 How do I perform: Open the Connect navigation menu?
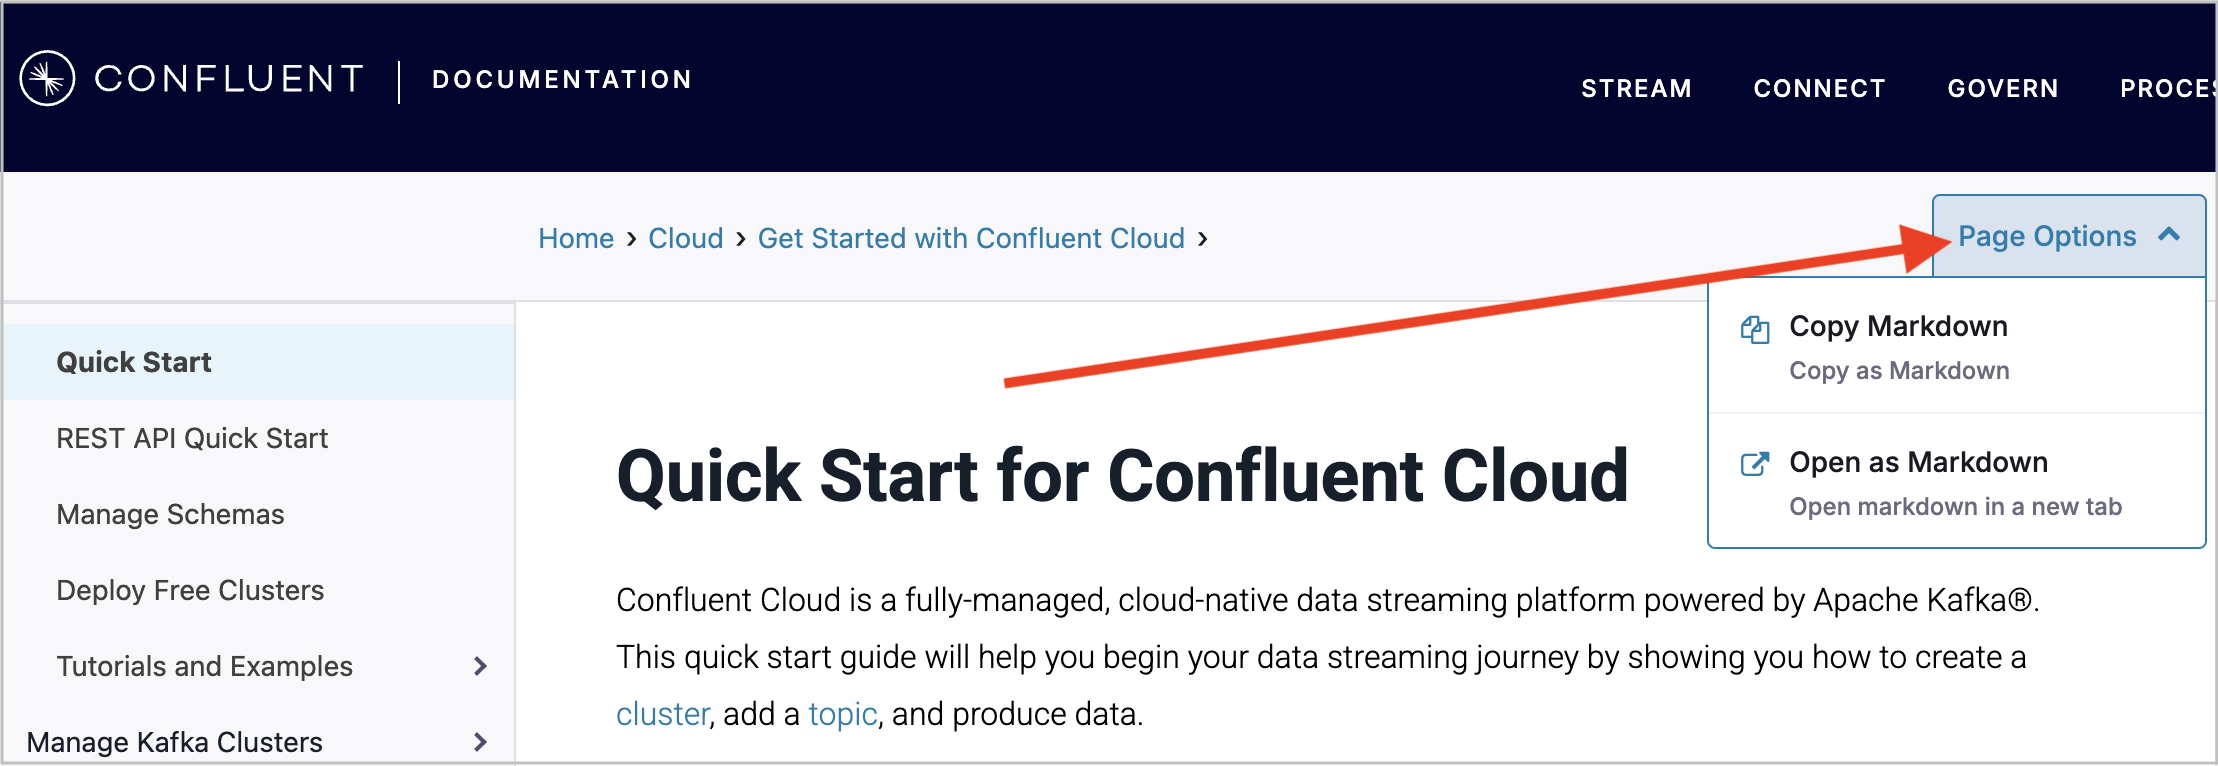[x=1819, y=88]
